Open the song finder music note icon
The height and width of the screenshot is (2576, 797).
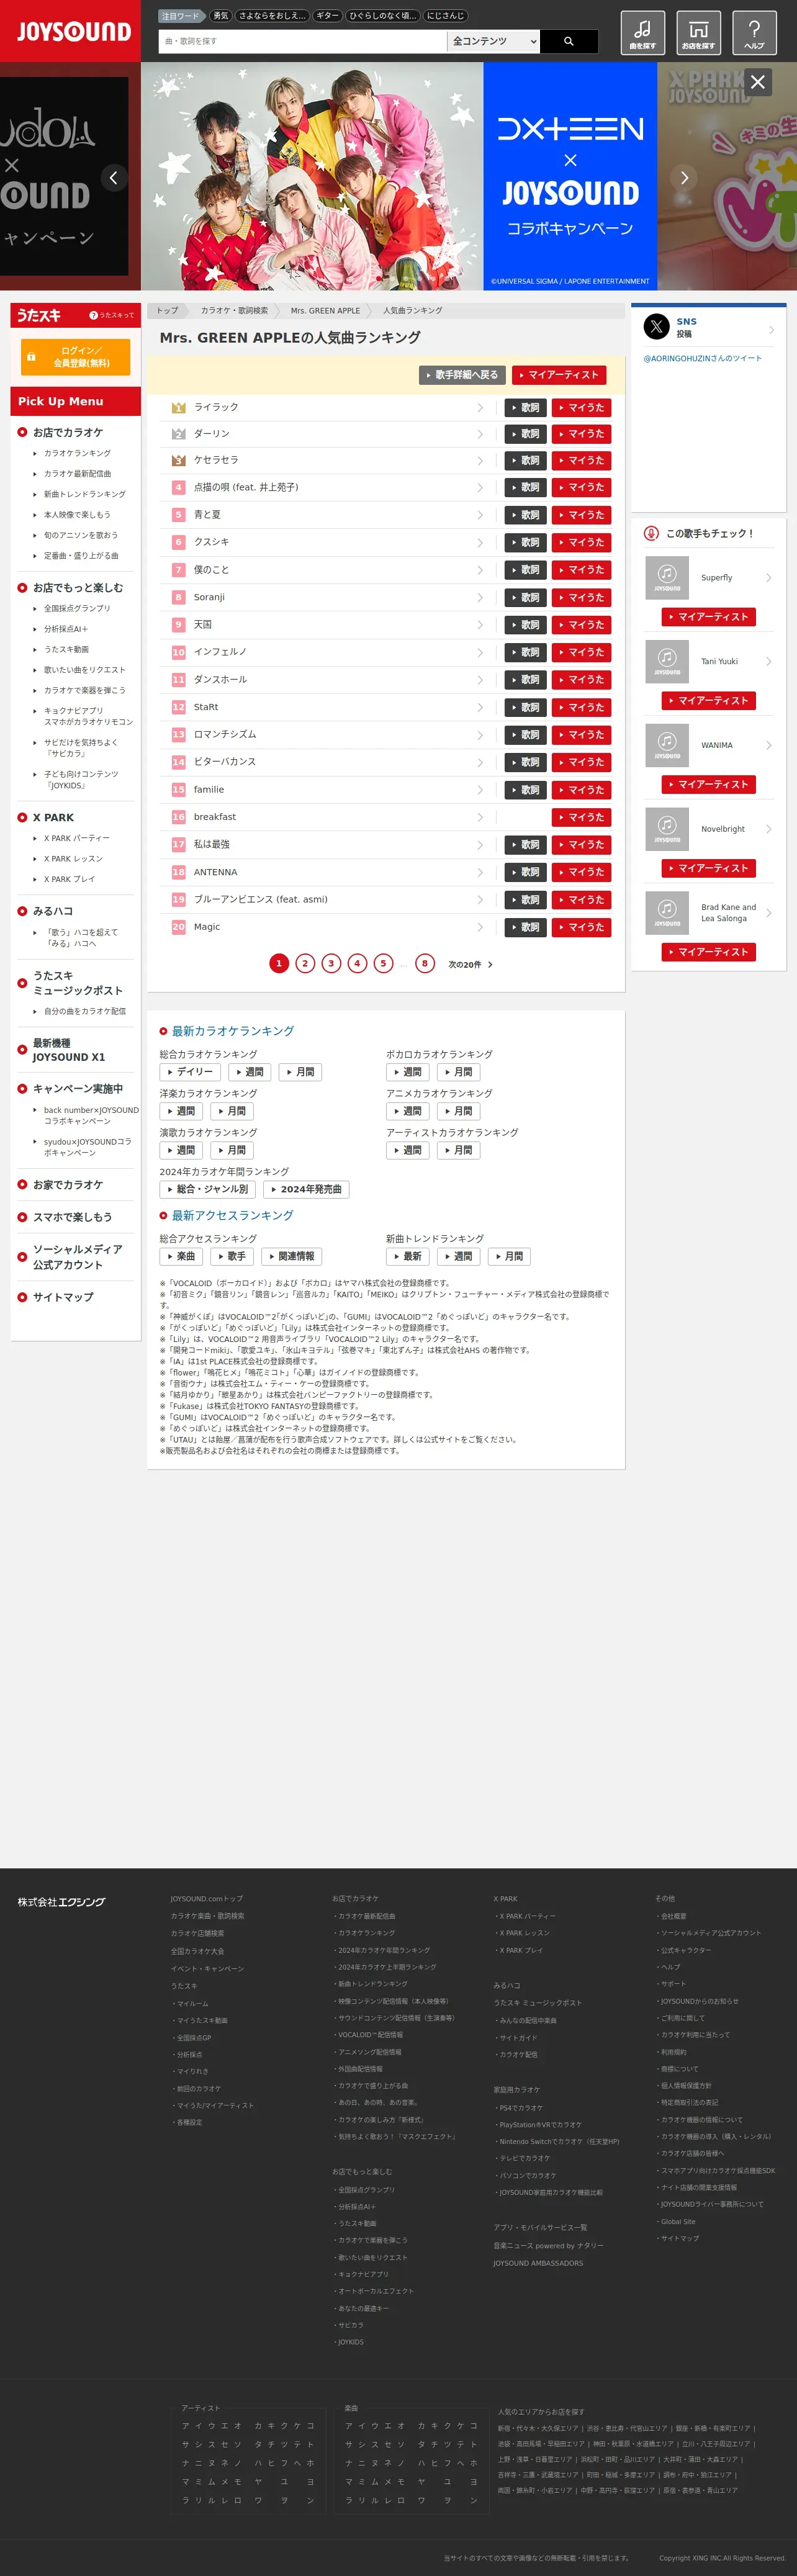click(x=642, y=33)
